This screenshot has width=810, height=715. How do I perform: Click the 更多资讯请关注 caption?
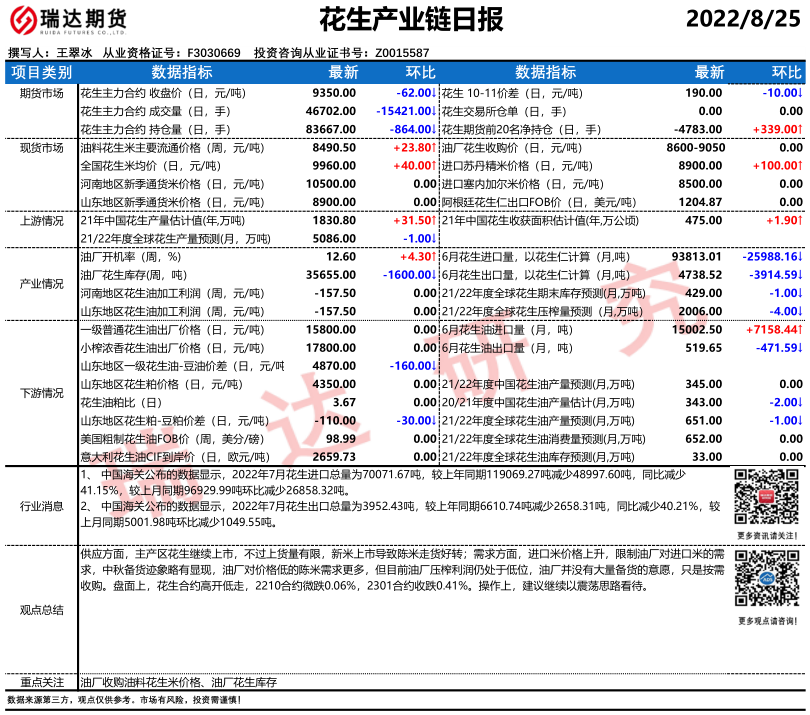[x=767, y=536]
